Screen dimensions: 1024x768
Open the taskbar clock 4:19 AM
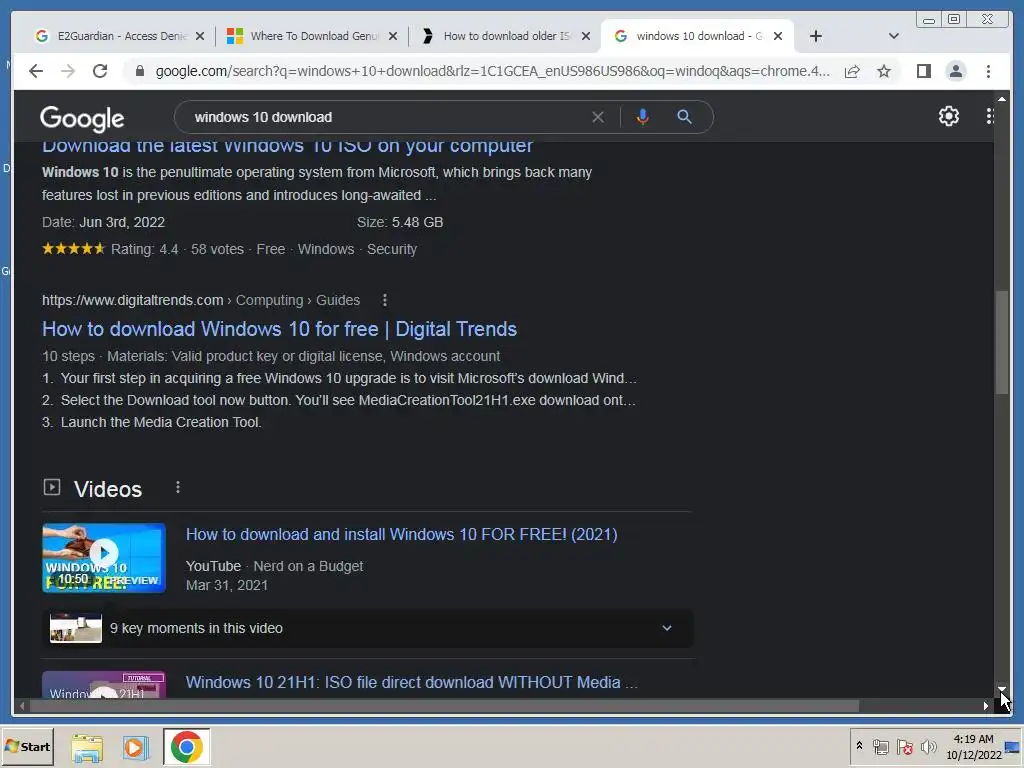tap(973, 746)
